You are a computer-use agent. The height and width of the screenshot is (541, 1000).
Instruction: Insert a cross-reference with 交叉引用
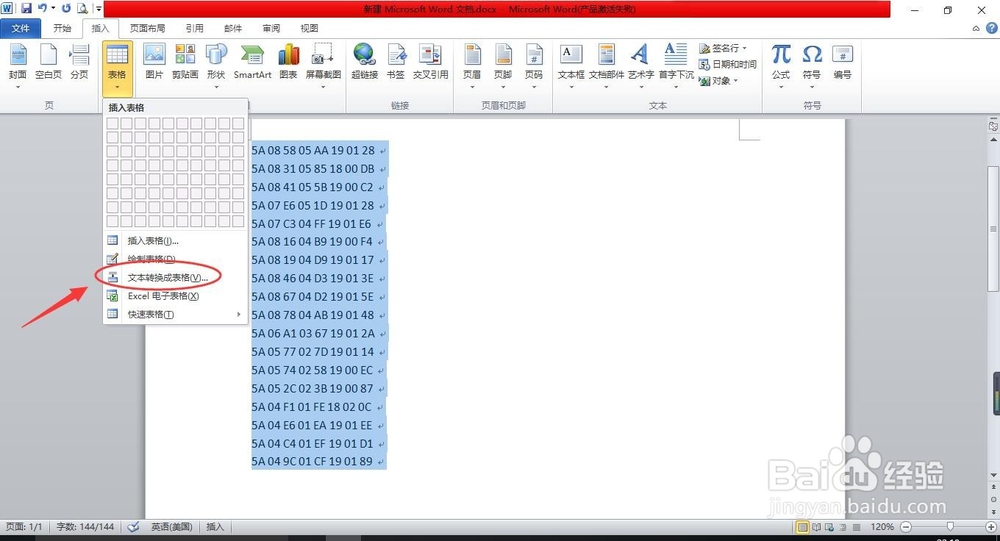(430, 63)
